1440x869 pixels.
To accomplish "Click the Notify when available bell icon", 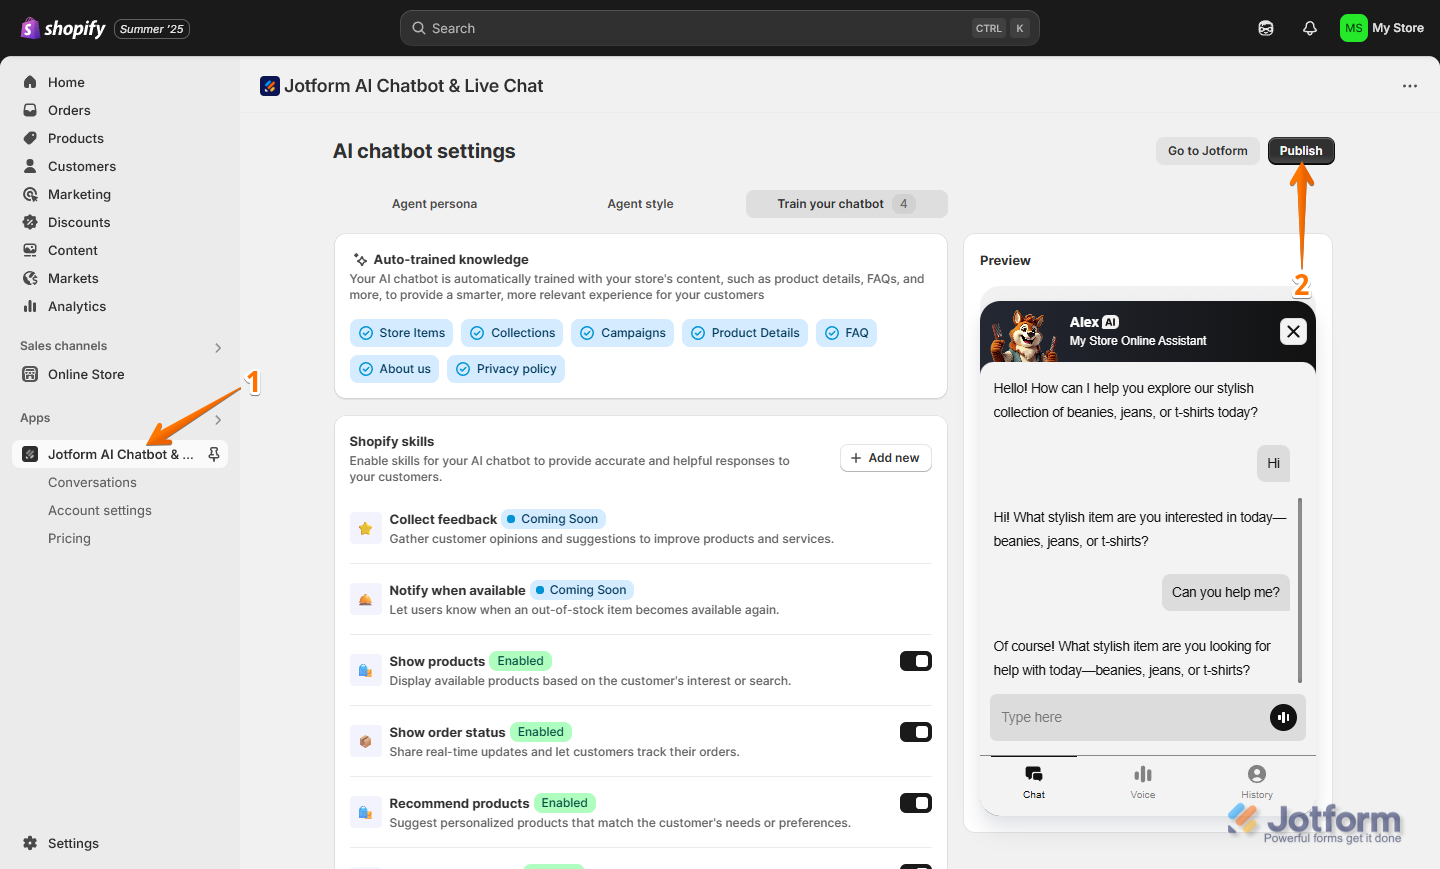I will click(365, 599).
